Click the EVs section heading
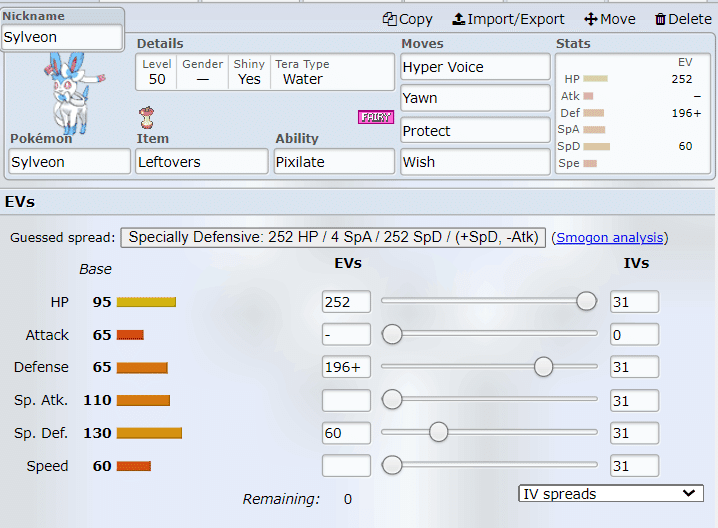Screen dimensions: 718x528 coord(20,202)
